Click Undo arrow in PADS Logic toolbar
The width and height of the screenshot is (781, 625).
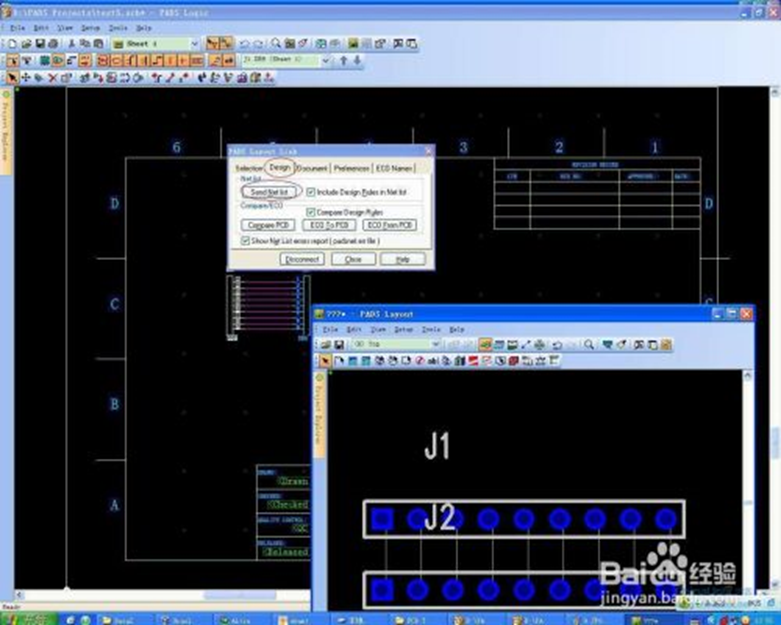(x=245, y=44)
